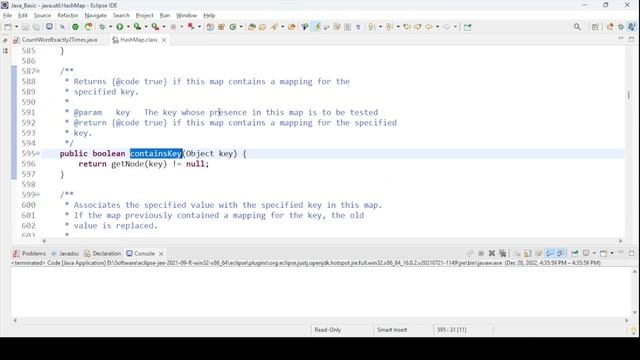Open External Tools dropdown arrow

pyautogui.click(x=164, y=27)
